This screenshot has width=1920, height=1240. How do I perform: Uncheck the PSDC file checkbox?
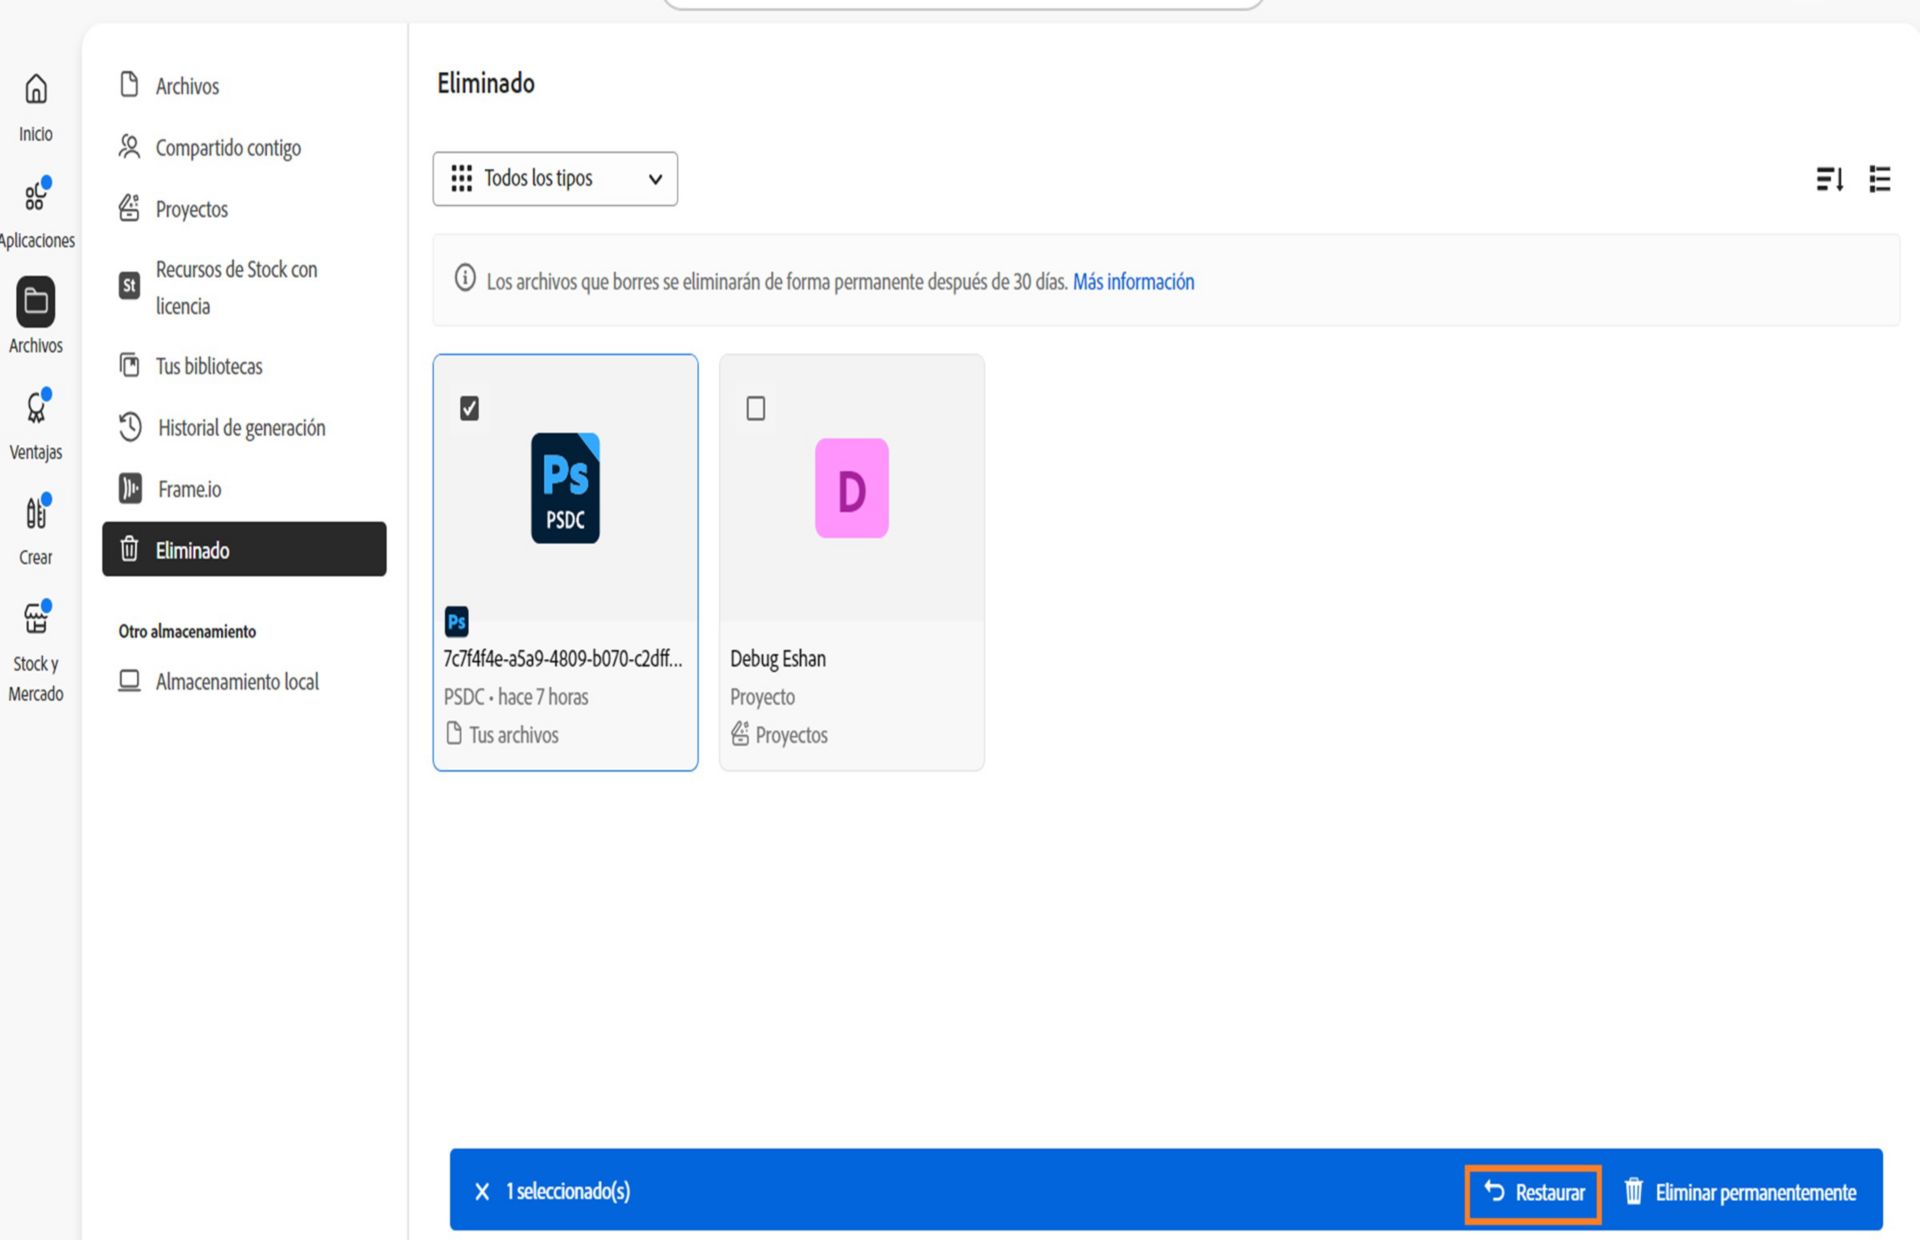469,408
